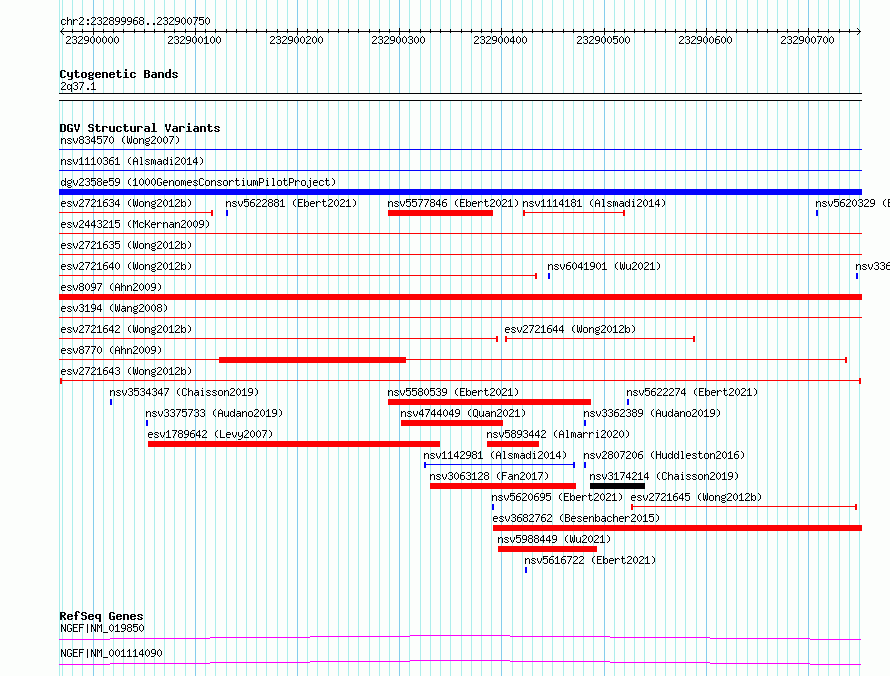The height and width of the screenshot is (676, 890).
Task: Select dgv2358e59 1000GenomesConsortiumPilotProject label
Action: tap(198, 182)
